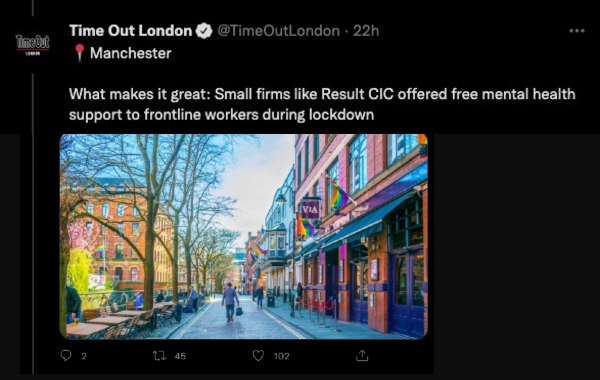Viewport: 600px width, 380px height.
Task: Open the share tweet icon
Action: tap(362, 356)
